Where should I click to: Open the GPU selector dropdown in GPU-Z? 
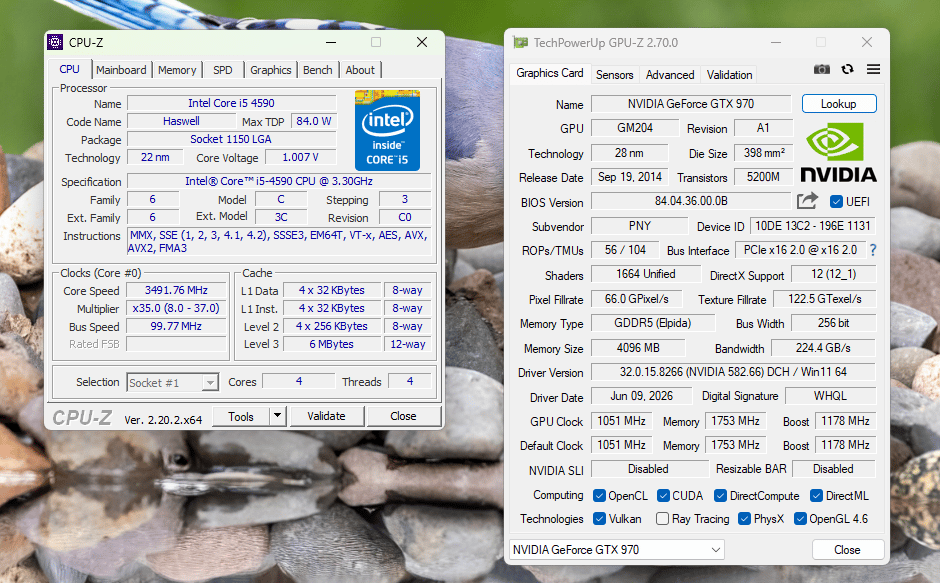point(616,549)
